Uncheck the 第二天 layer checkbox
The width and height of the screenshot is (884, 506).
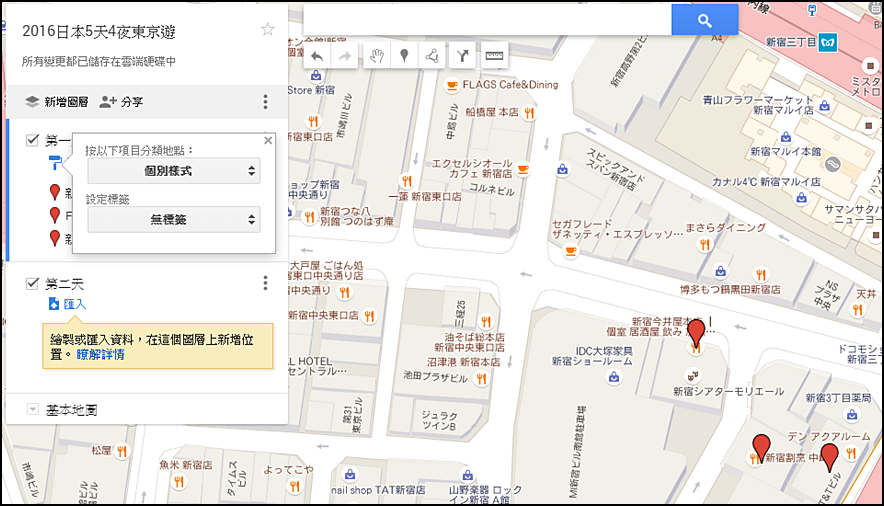click(32, 283)
